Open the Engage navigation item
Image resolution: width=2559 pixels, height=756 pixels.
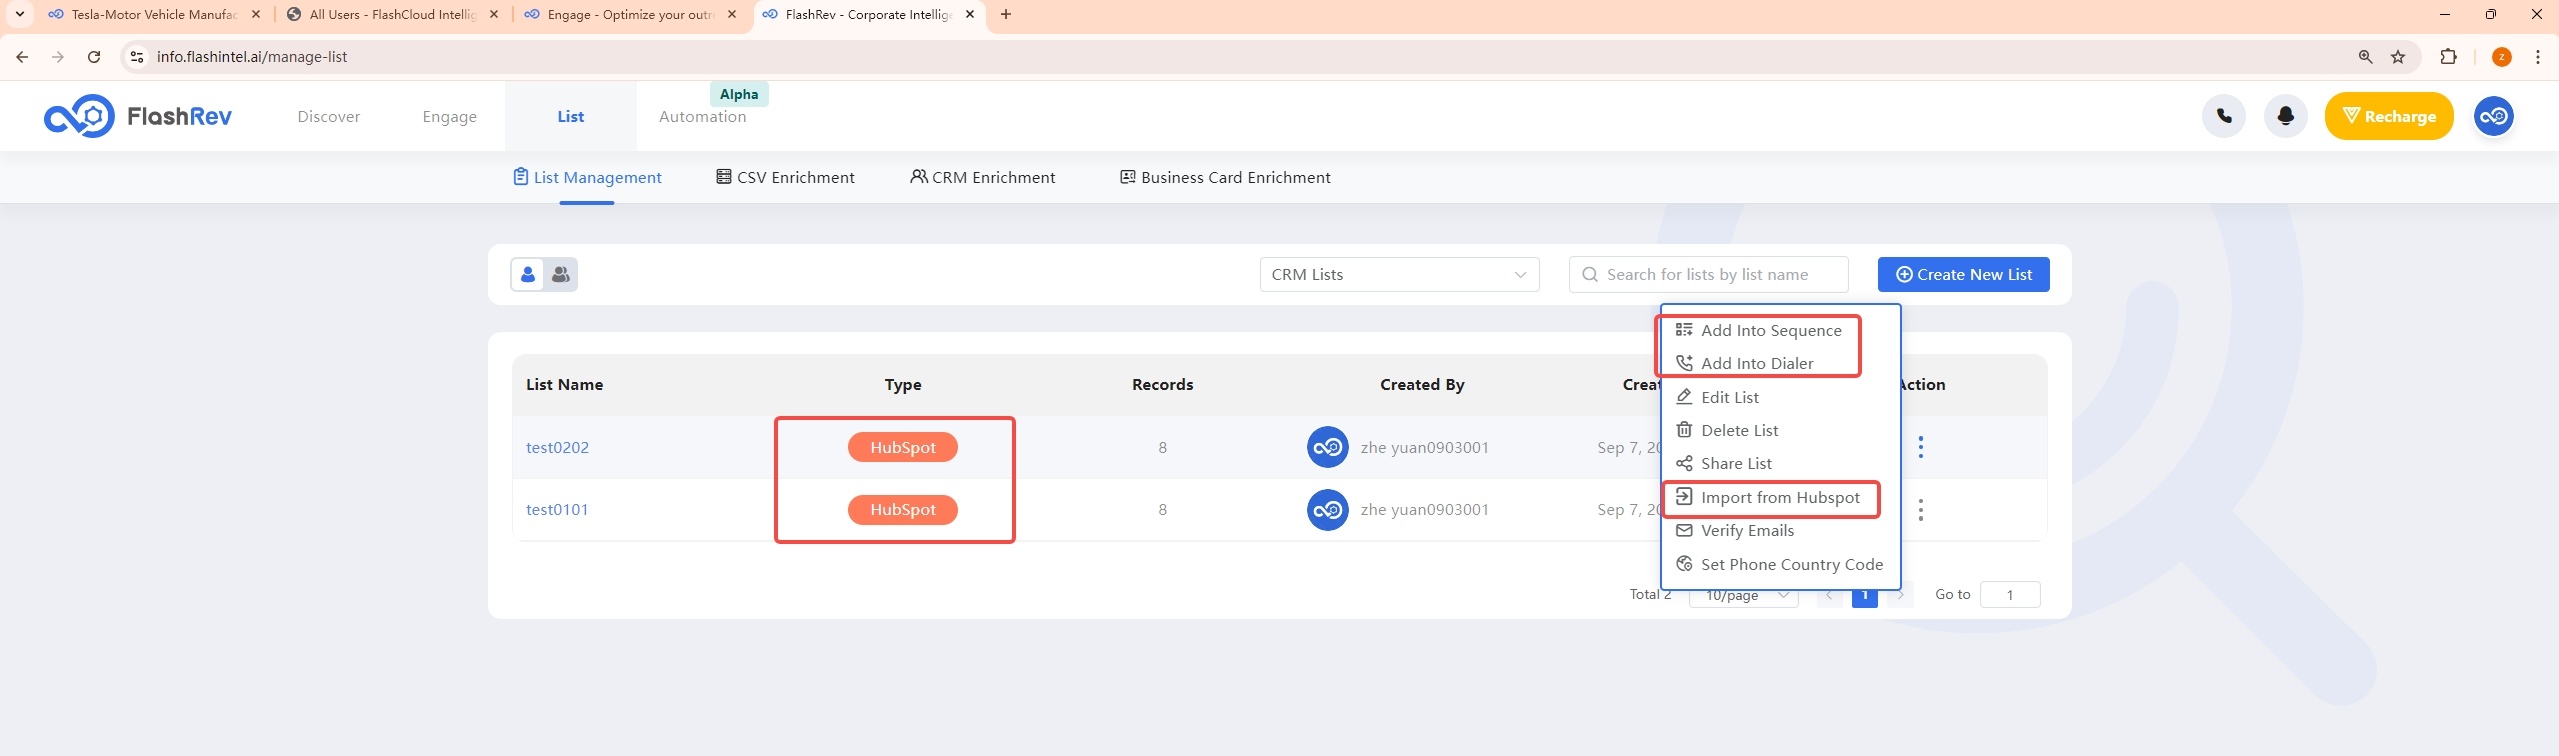tap(450, 117)
